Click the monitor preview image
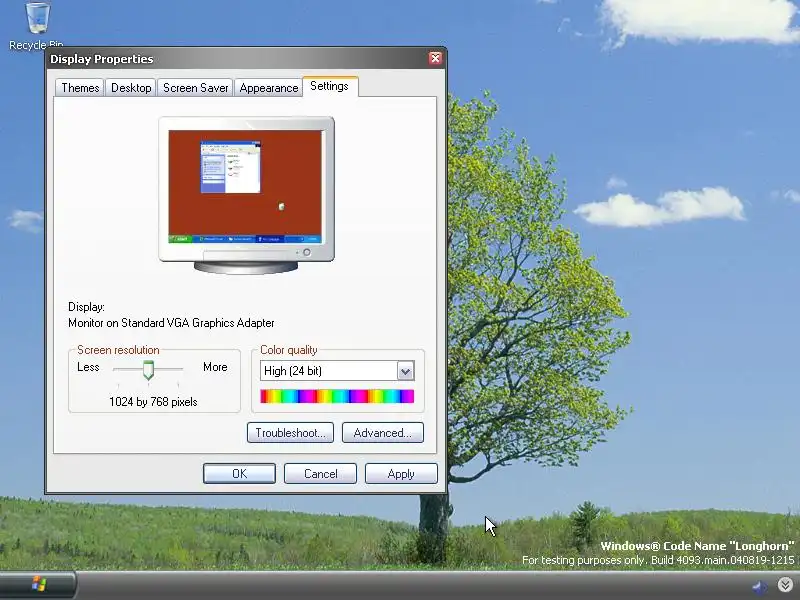This screenshot has width=800, height=600. pos(246,195)
